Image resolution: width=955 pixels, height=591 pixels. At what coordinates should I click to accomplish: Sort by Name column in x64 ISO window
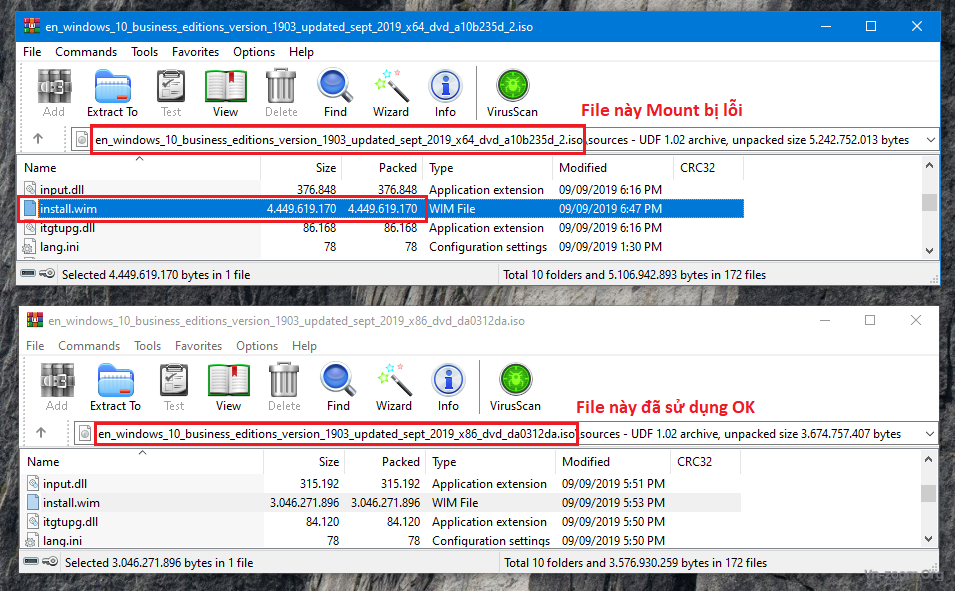click(x=140, y=168)
